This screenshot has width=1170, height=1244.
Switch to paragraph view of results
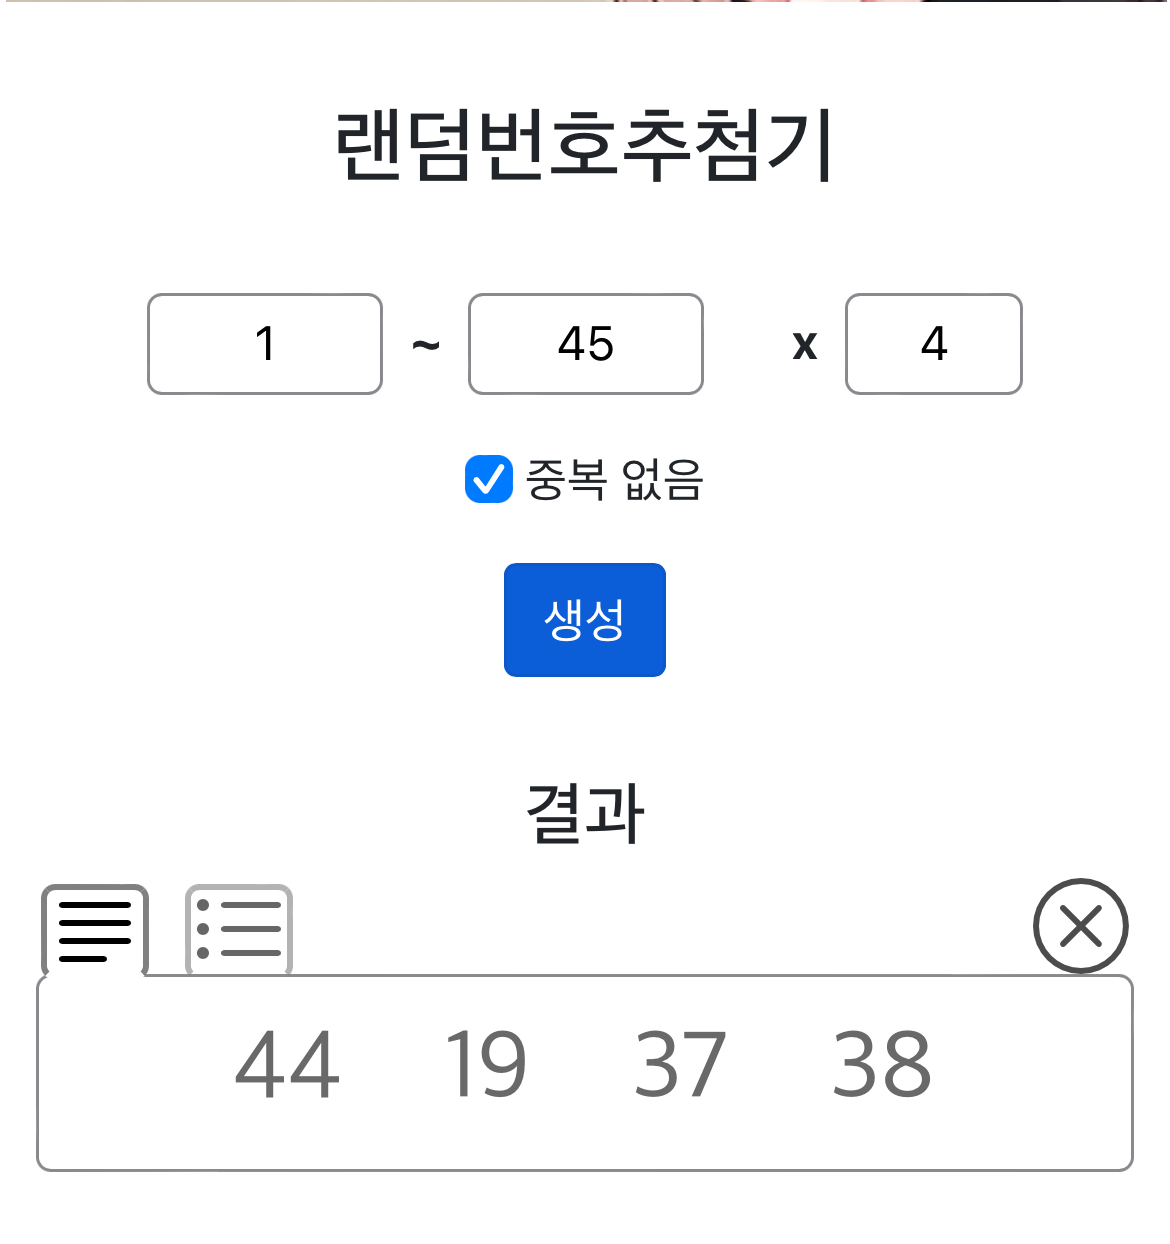(x=95, y=930)
